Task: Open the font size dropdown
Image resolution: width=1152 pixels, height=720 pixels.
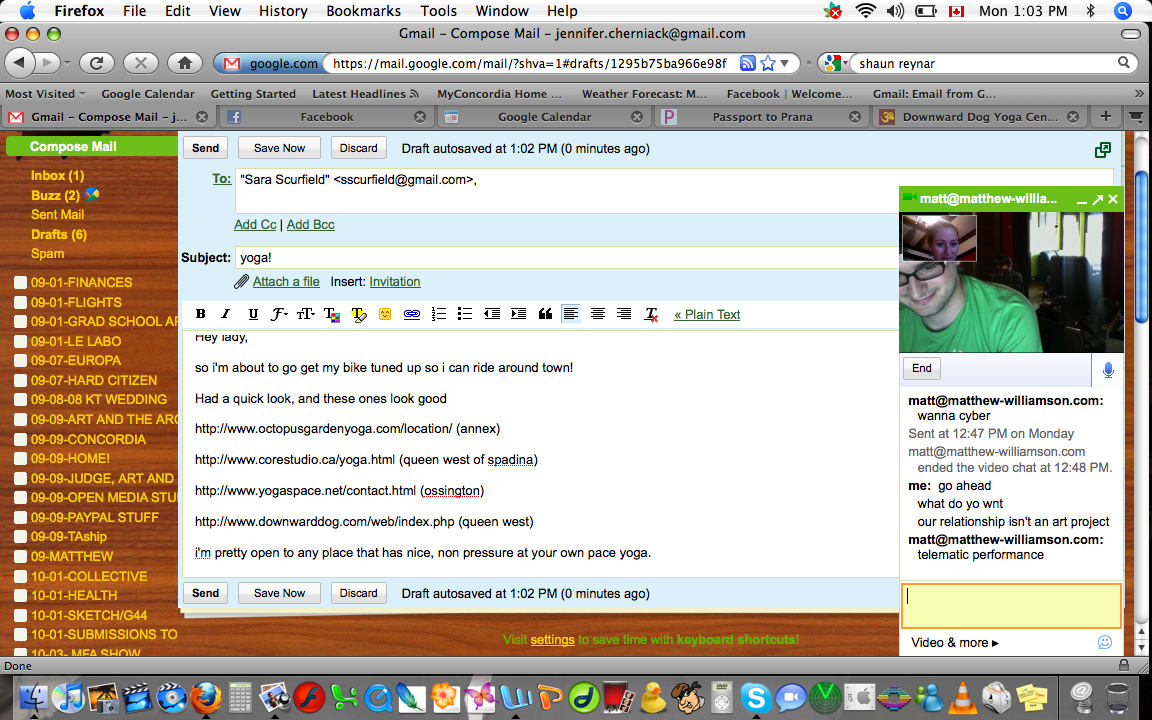Action: (x=306, y=314)
